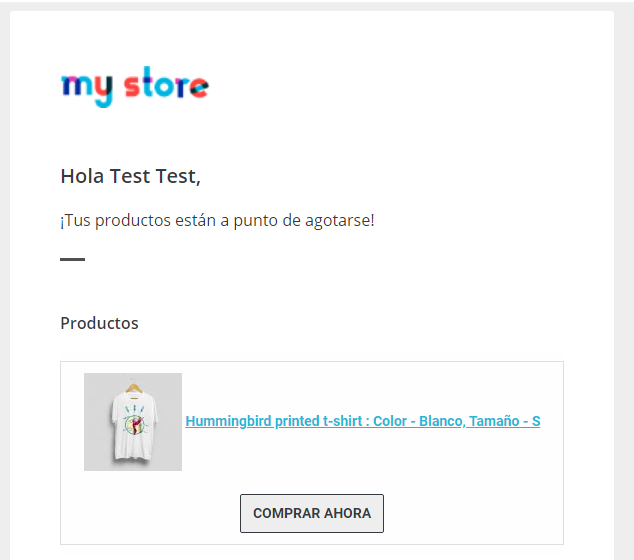Open the Hummingbird printed t-shirt link
This screenshot has height=560, width=634.
[363, 421]
